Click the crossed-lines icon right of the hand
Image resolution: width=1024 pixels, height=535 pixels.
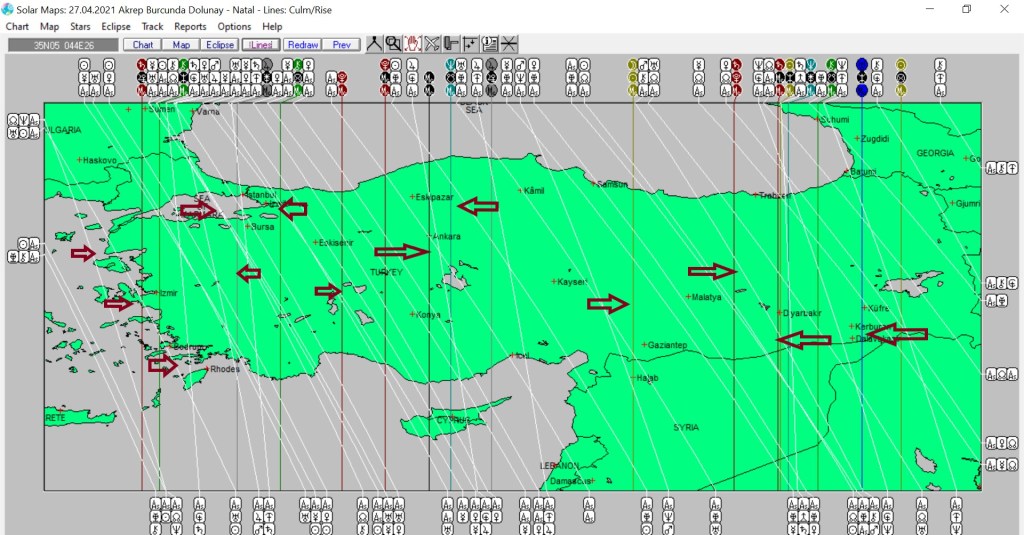[x=432, y=44]
